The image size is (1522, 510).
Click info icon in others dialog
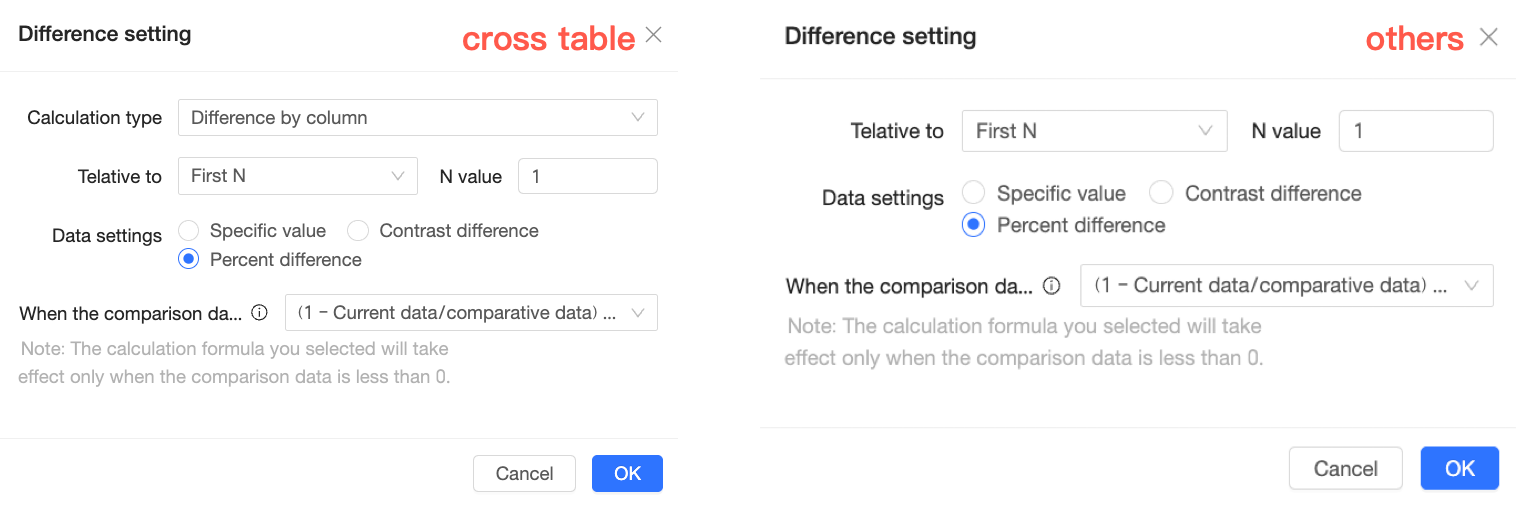tap(1051, 286)
